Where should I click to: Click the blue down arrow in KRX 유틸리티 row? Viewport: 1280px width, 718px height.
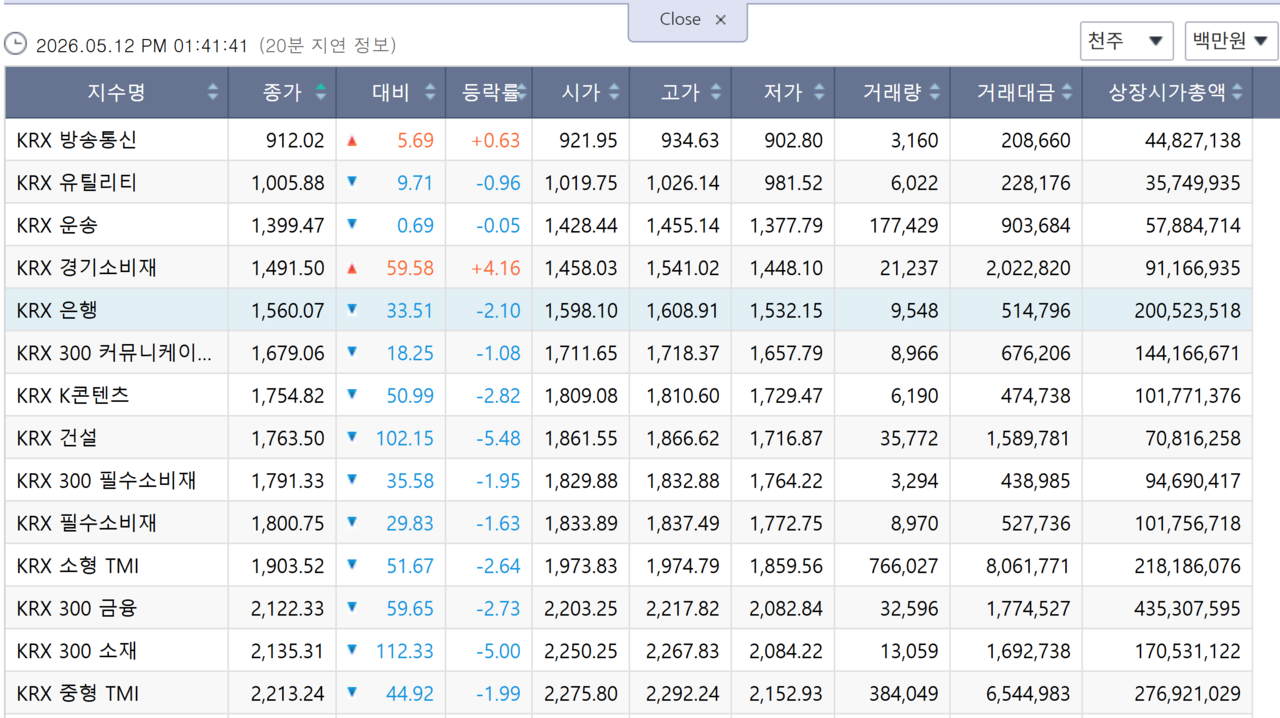352,182
